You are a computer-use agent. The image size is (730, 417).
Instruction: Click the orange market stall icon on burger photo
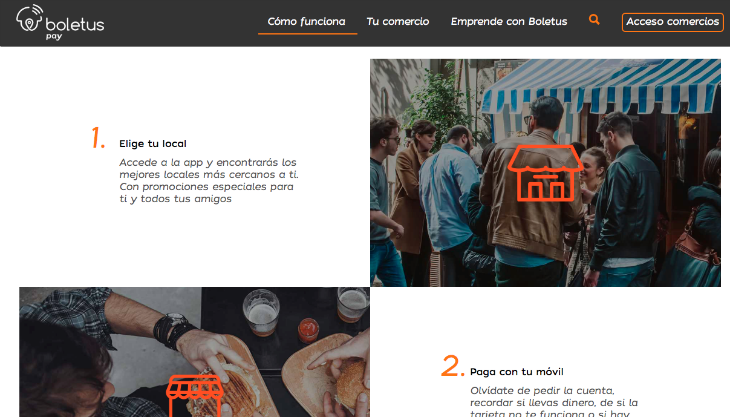tap(195, 396)
